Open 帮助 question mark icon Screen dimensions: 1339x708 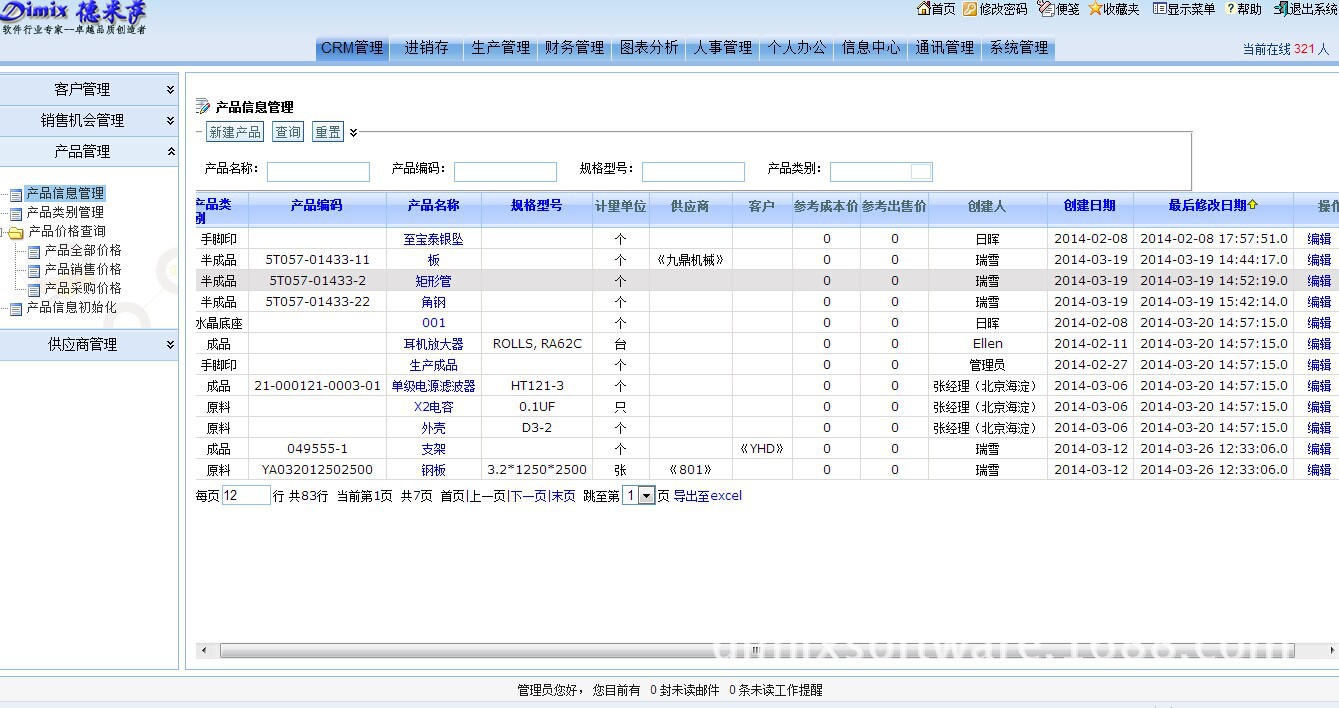coord(1229,9)
